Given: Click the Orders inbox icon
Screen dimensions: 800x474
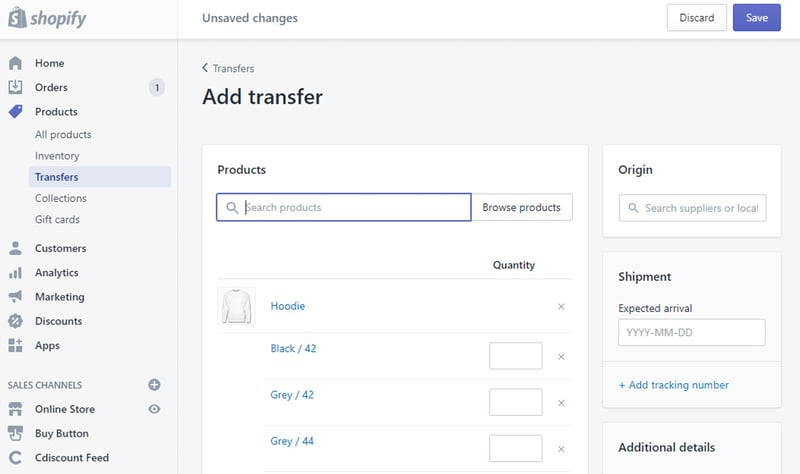Looking at the screenshot, I should click(15, 87).
